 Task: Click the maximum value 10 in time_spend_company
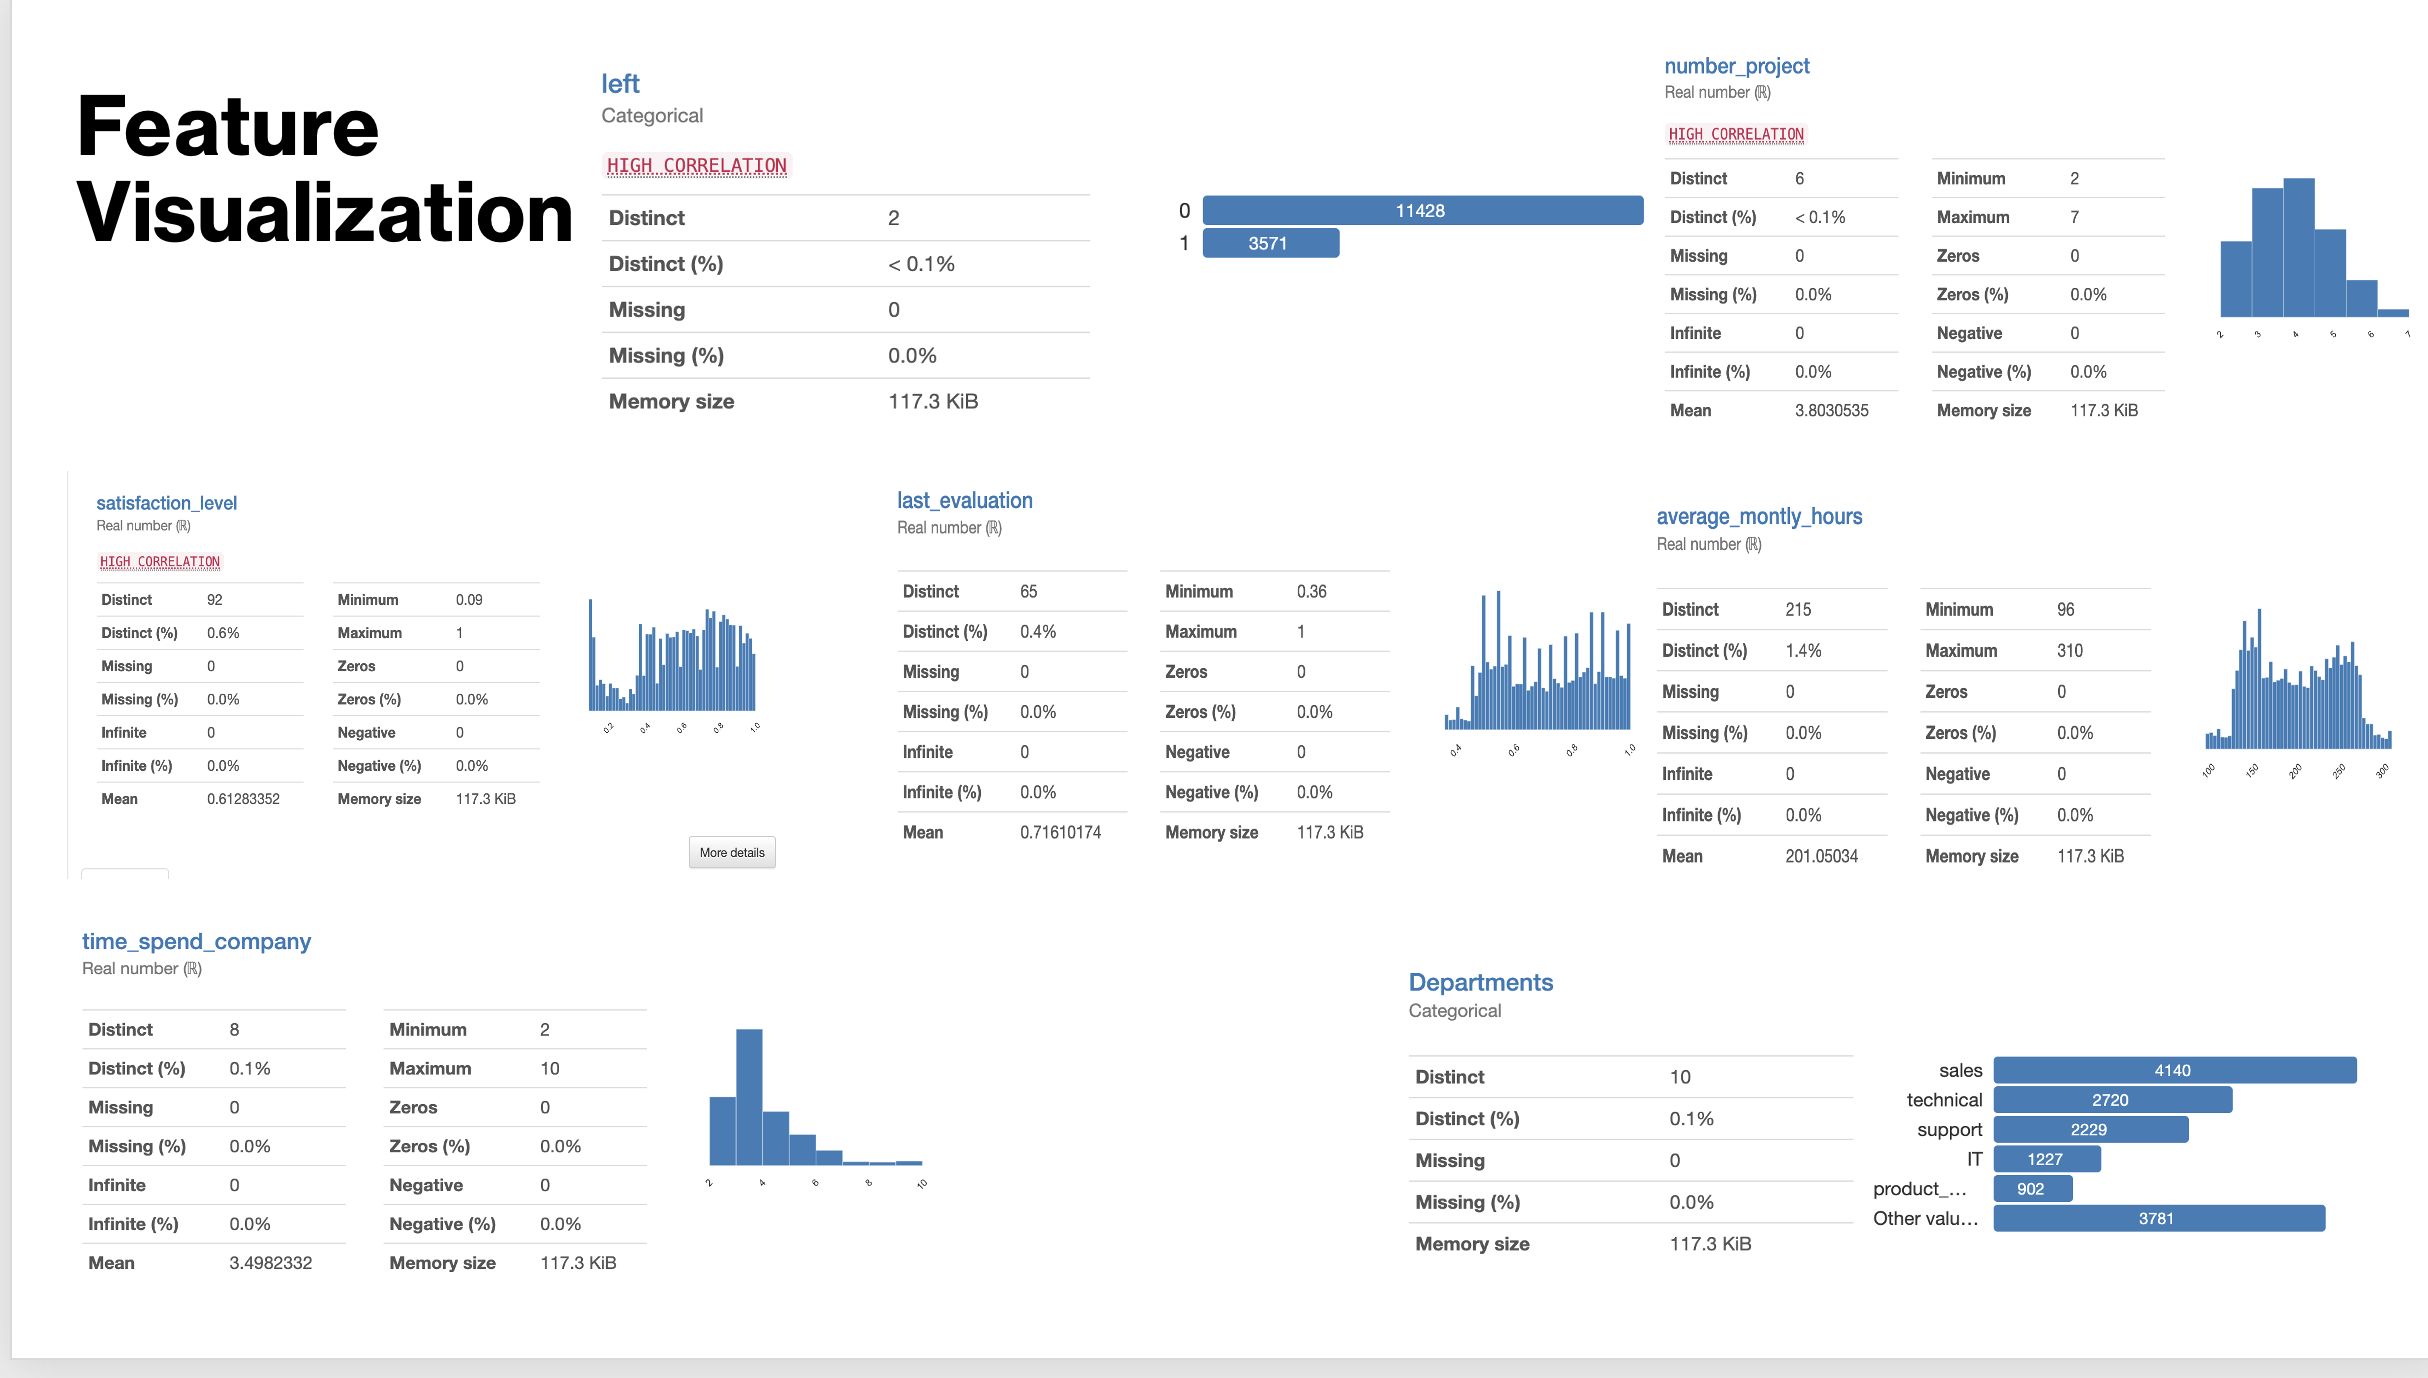(549, 1068)
